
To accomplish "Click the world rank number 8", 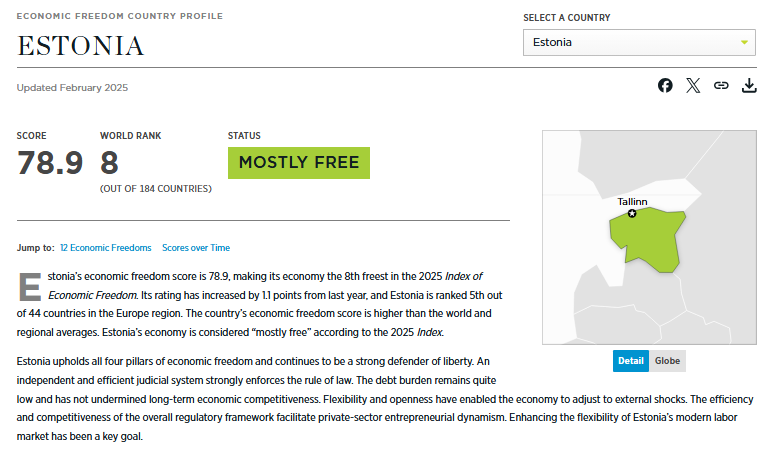I will pos(109,162).
